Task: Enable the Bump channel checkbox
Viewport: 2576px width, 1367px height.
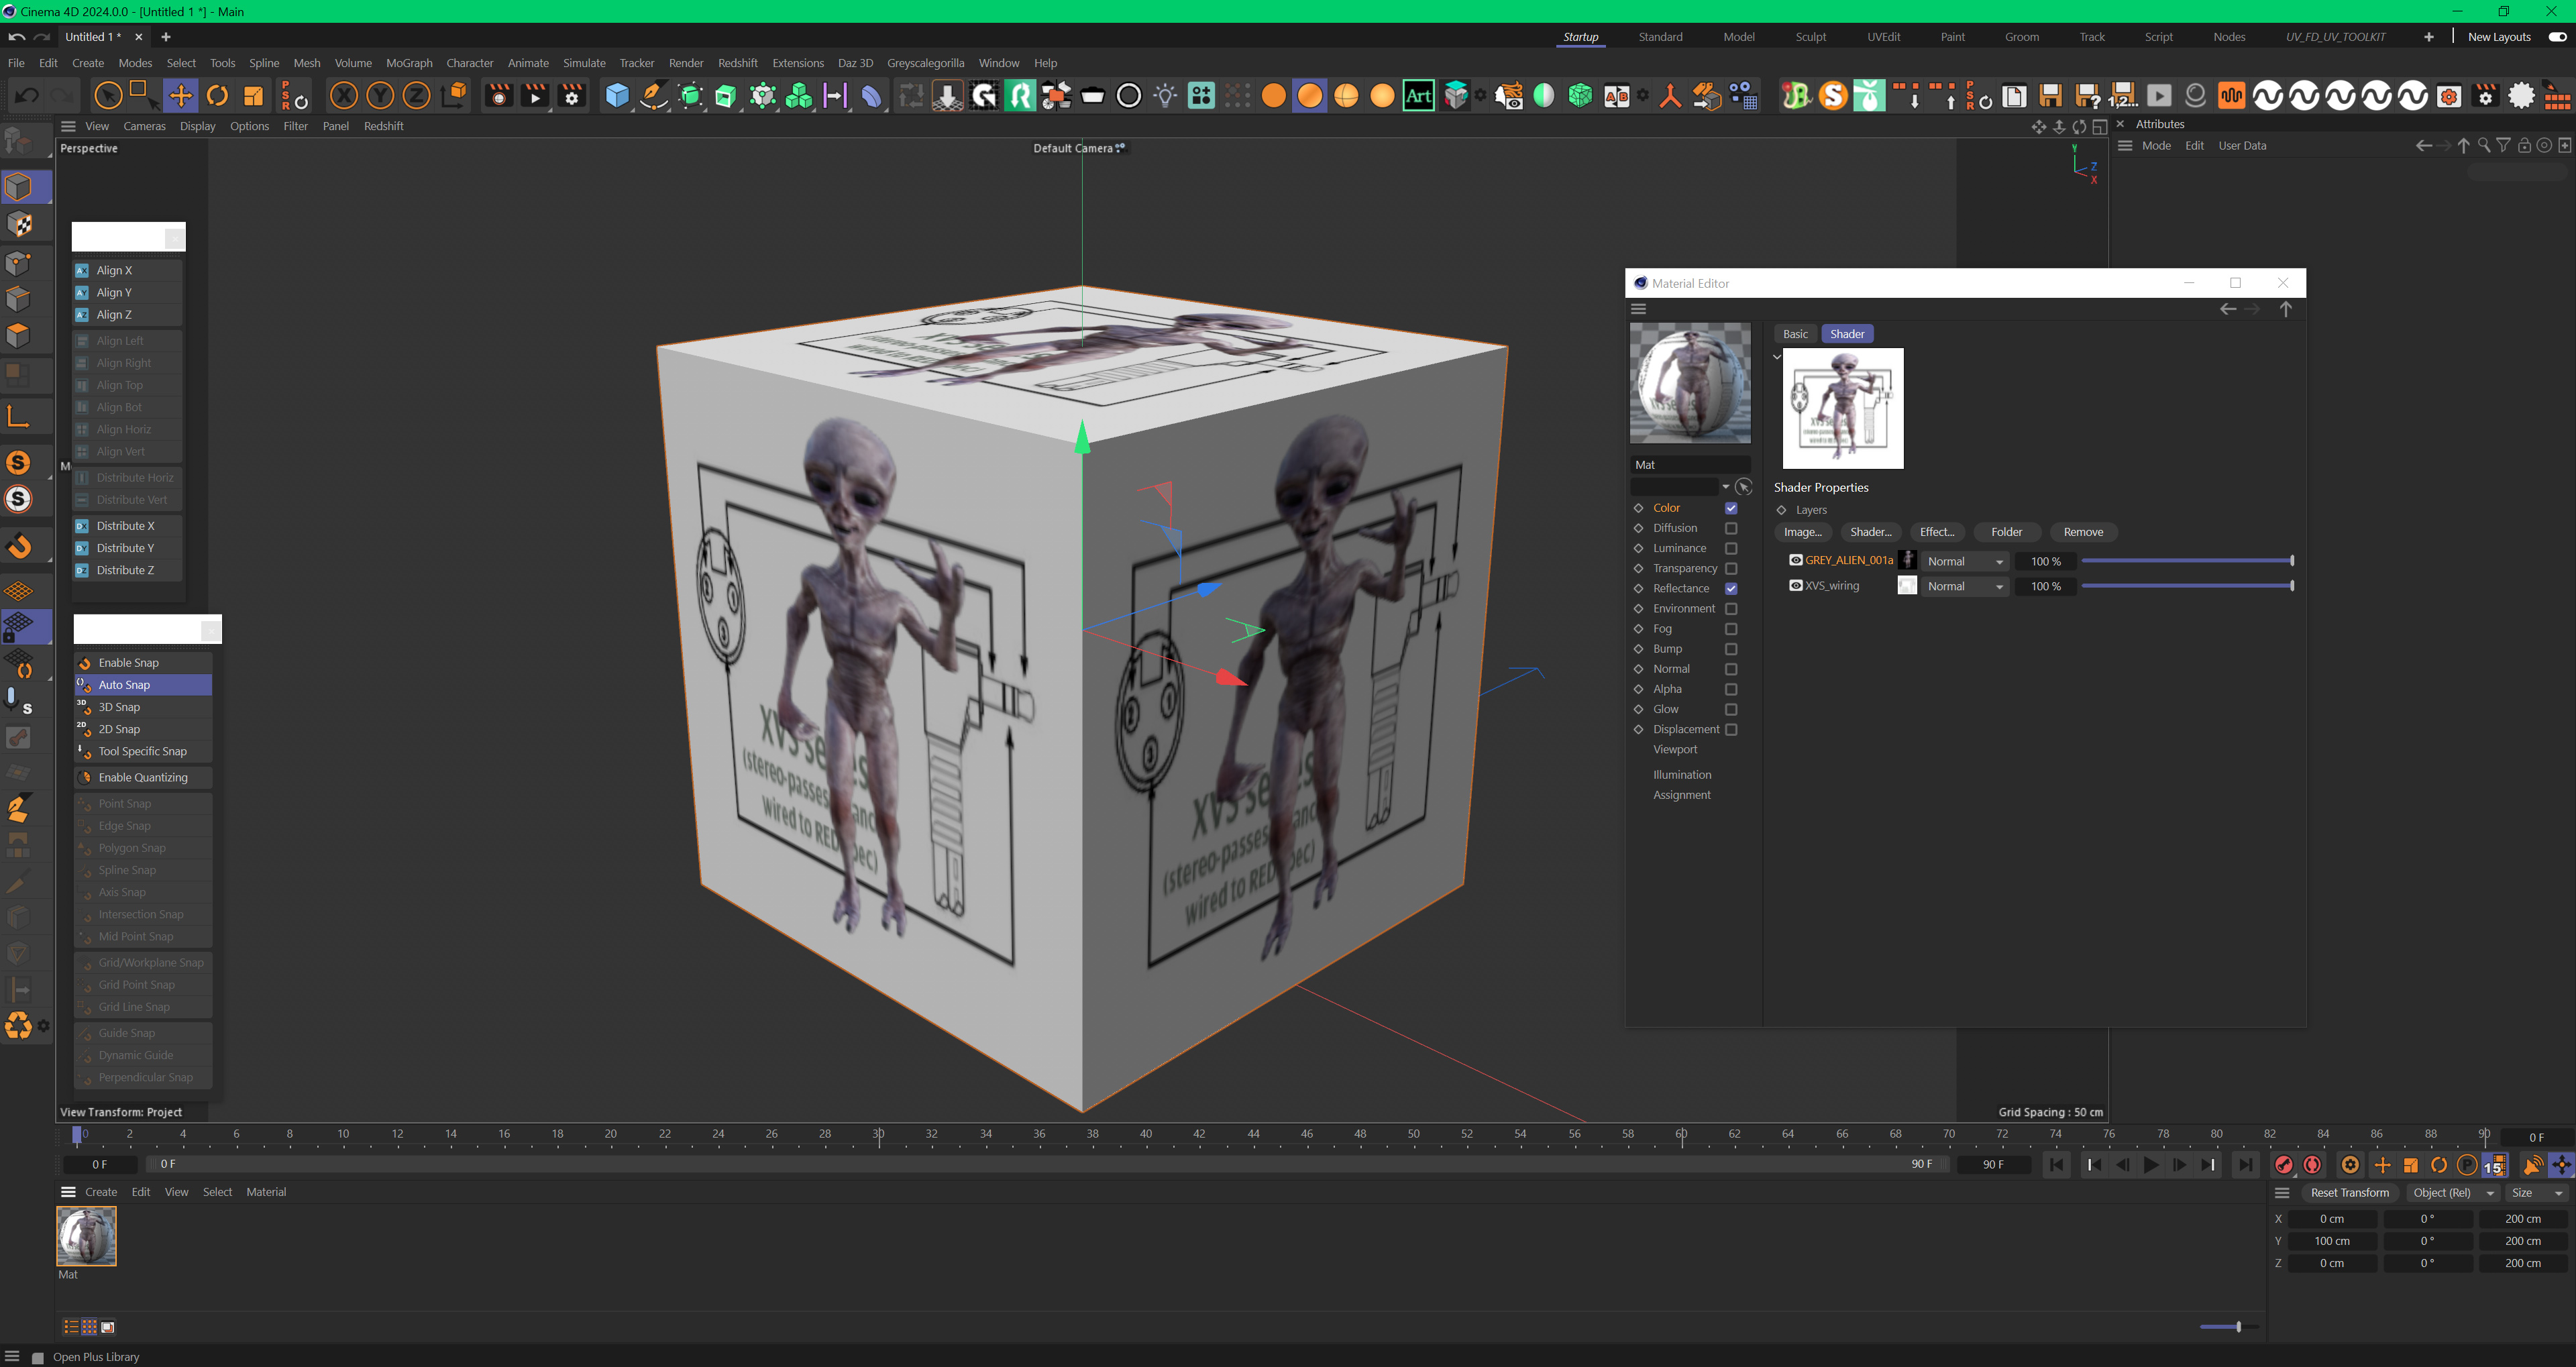Action: [x=1731, y=649]
